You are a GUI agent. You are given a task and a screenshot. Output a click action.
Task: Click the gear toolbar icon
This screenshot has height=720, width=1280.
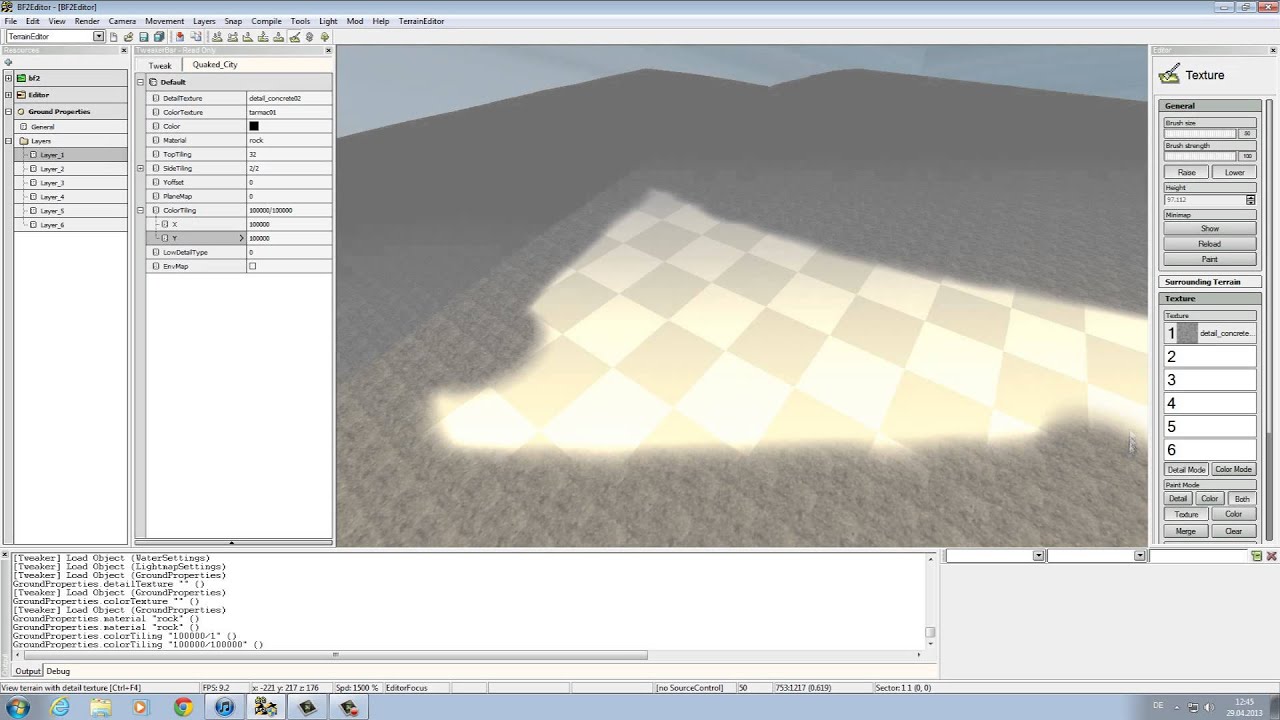309,37
